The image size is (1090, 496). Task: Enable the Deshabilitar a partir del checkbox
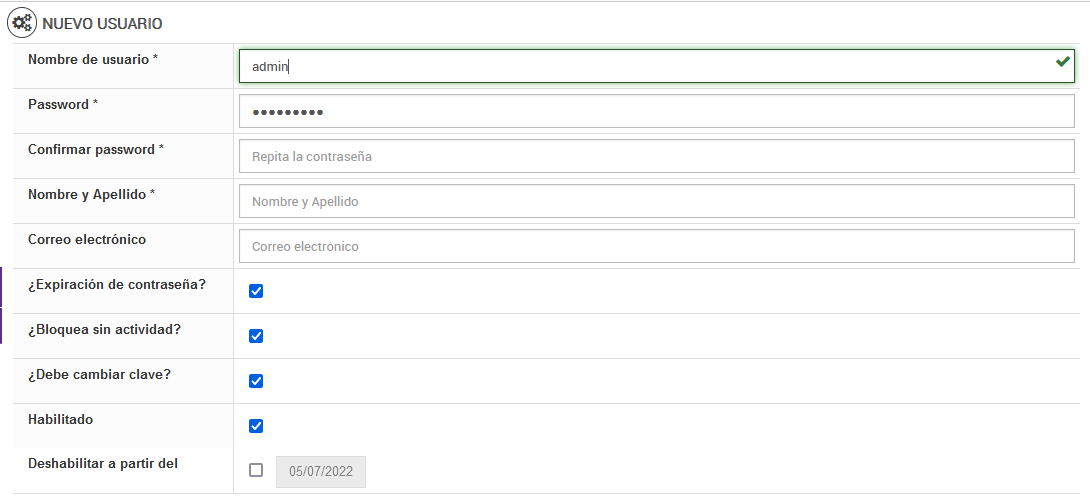click(x=256, y=470)
